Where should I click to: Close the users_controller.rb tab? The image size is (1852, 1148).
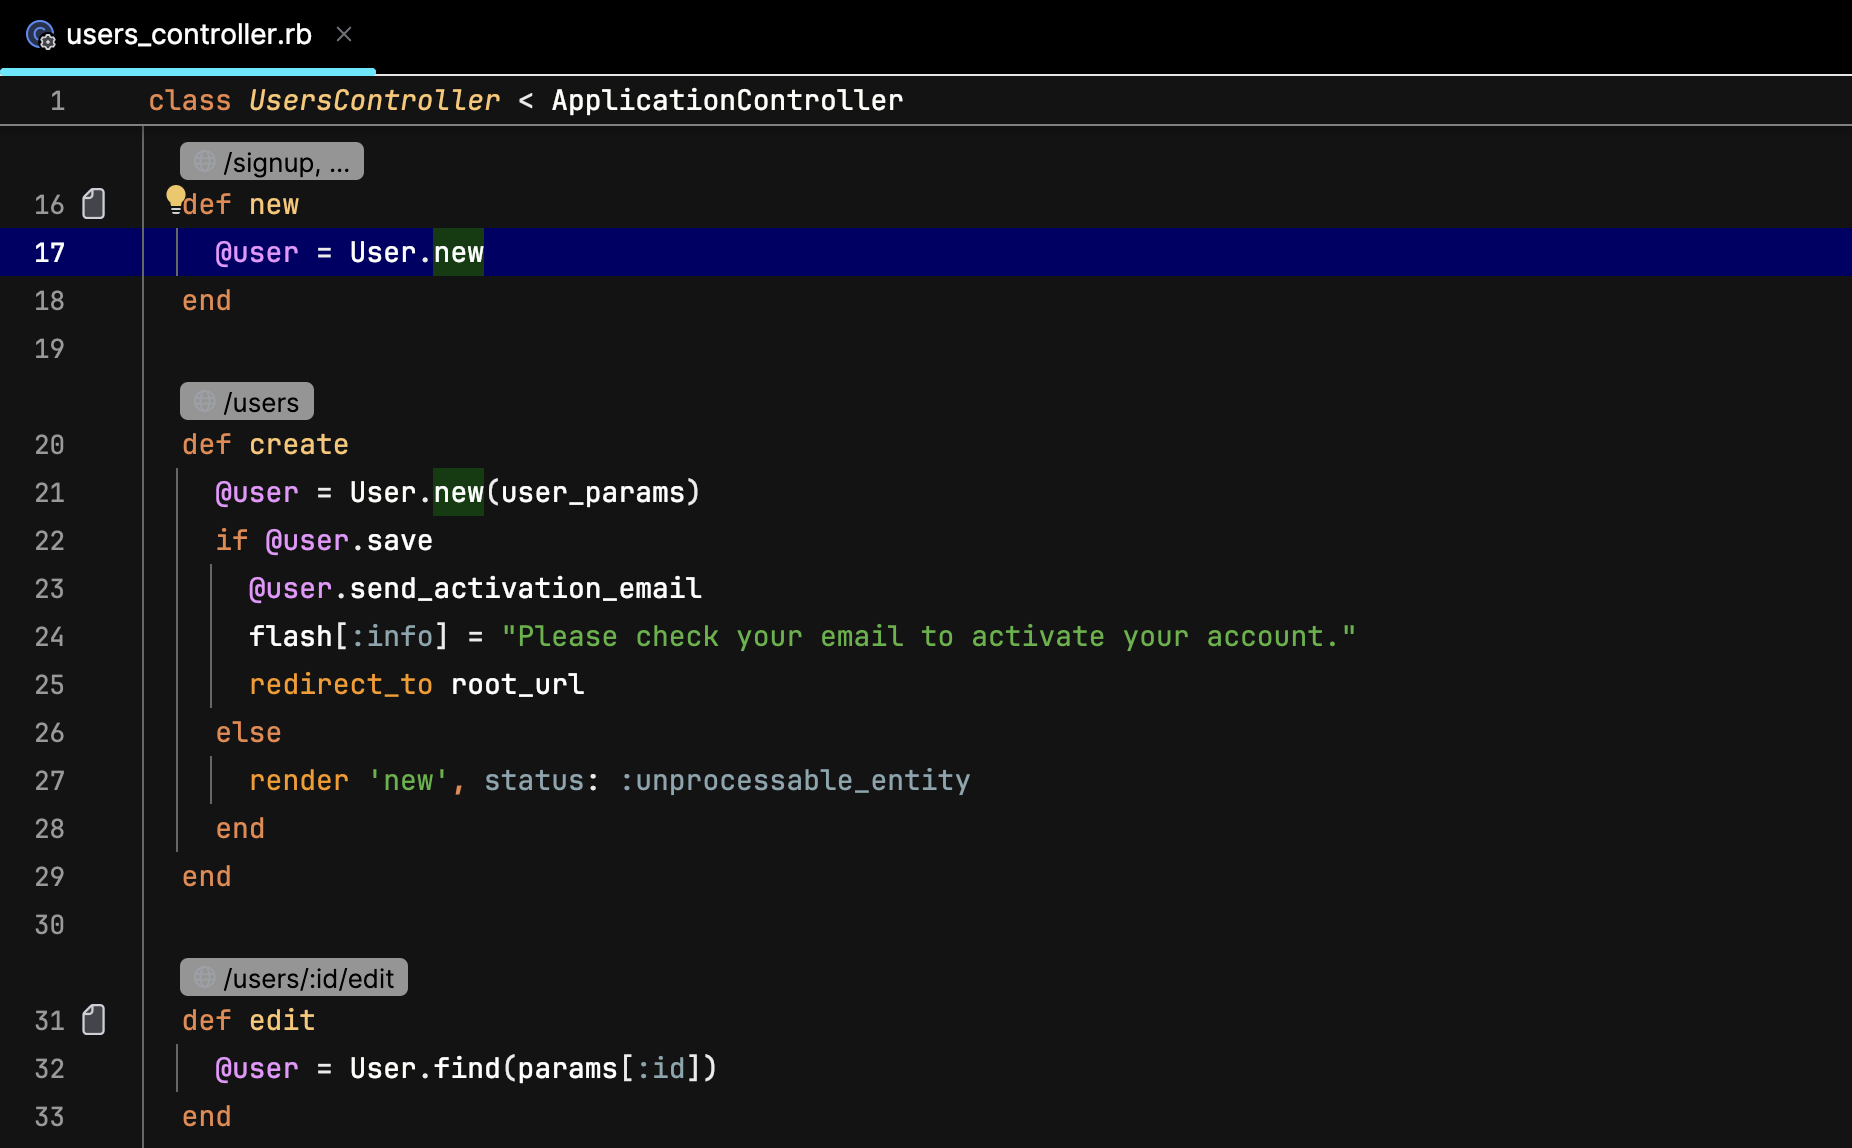tap(344, 33)
